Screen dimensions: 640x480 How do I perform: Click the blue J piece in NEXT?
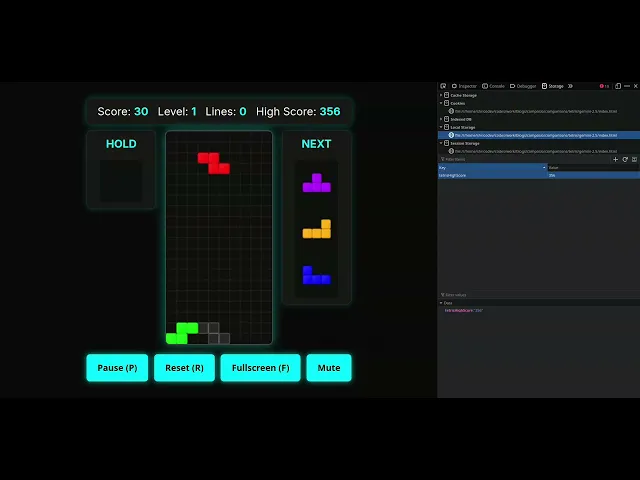coord(316,275)
